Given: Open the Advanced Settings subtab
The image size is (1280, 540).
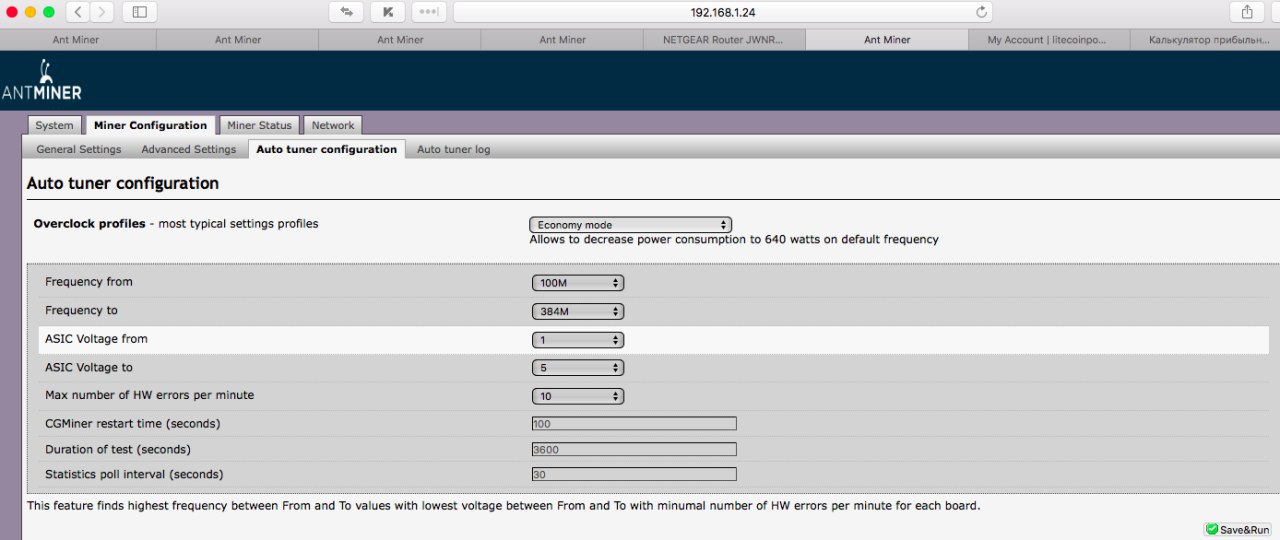Looking at the screenshot, I should pyautogui.click(x=188, y=149).
